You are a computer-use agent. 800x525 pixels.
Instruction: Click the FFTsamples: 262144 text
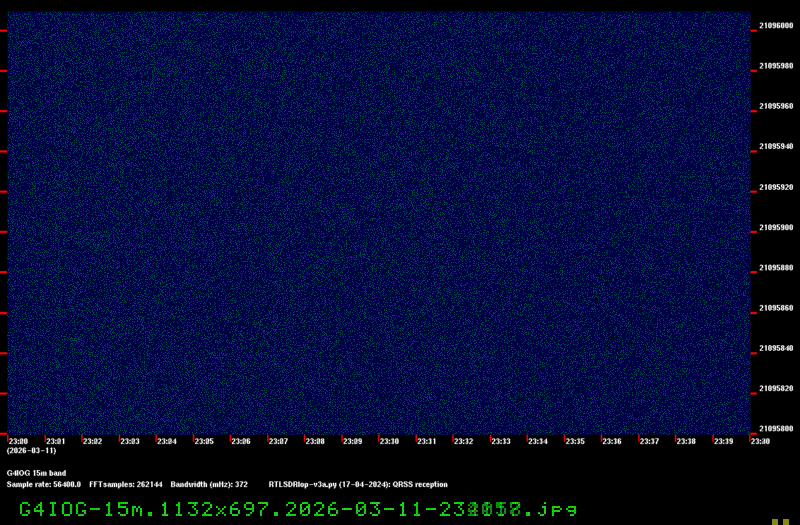click(x=126, y=484)
